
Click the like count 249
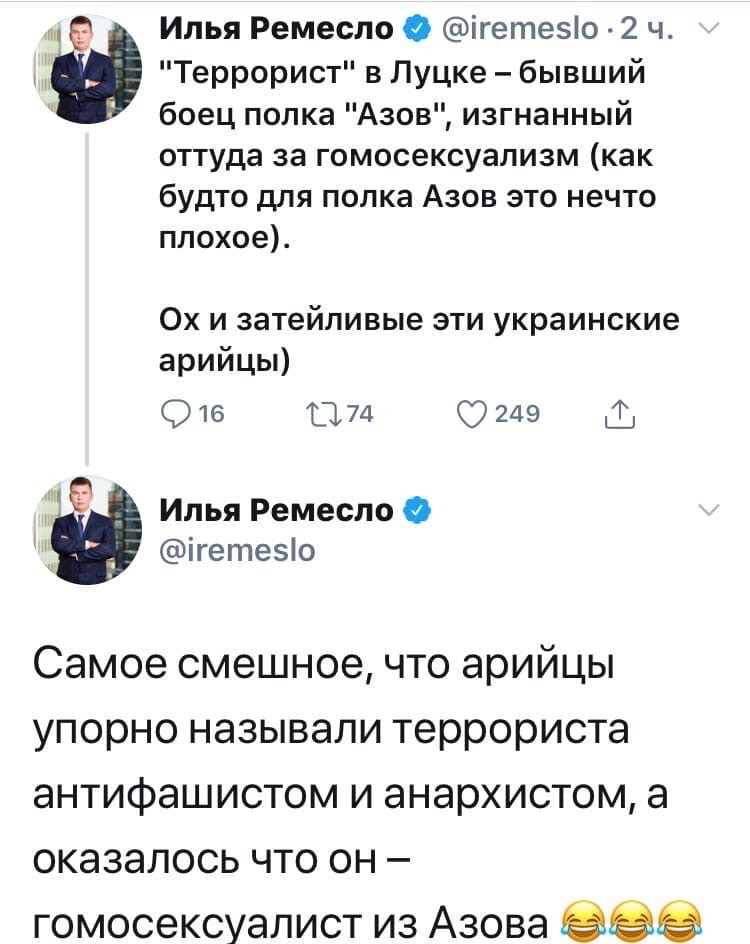(x=517, y=416)
